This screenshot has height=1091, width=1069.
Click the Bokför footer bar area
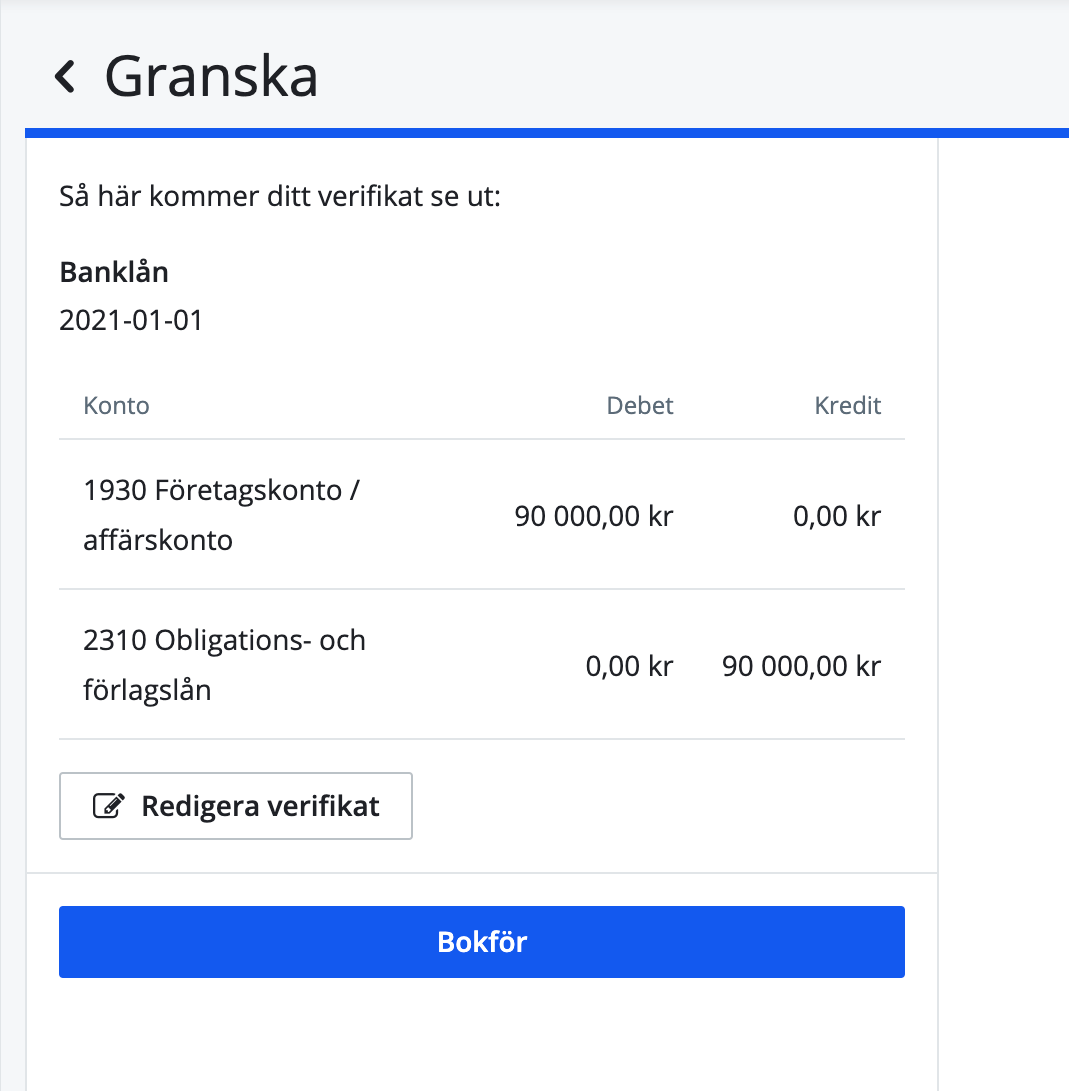point(482,941)
